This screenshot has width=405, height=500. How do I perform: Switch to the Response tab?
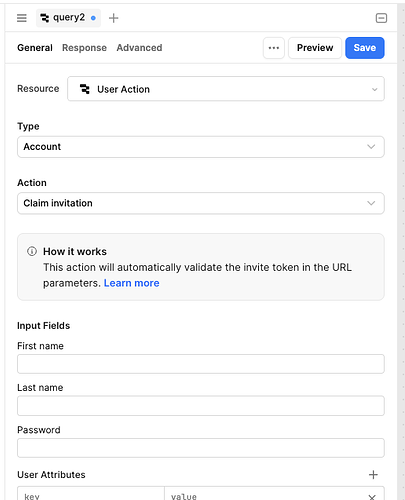(84, 48)
